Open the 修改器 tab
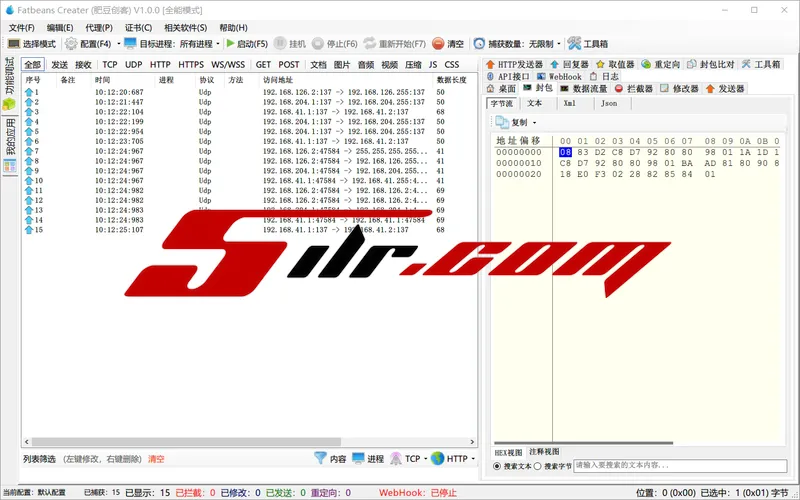The image size is (800, 500). point(679,88)
